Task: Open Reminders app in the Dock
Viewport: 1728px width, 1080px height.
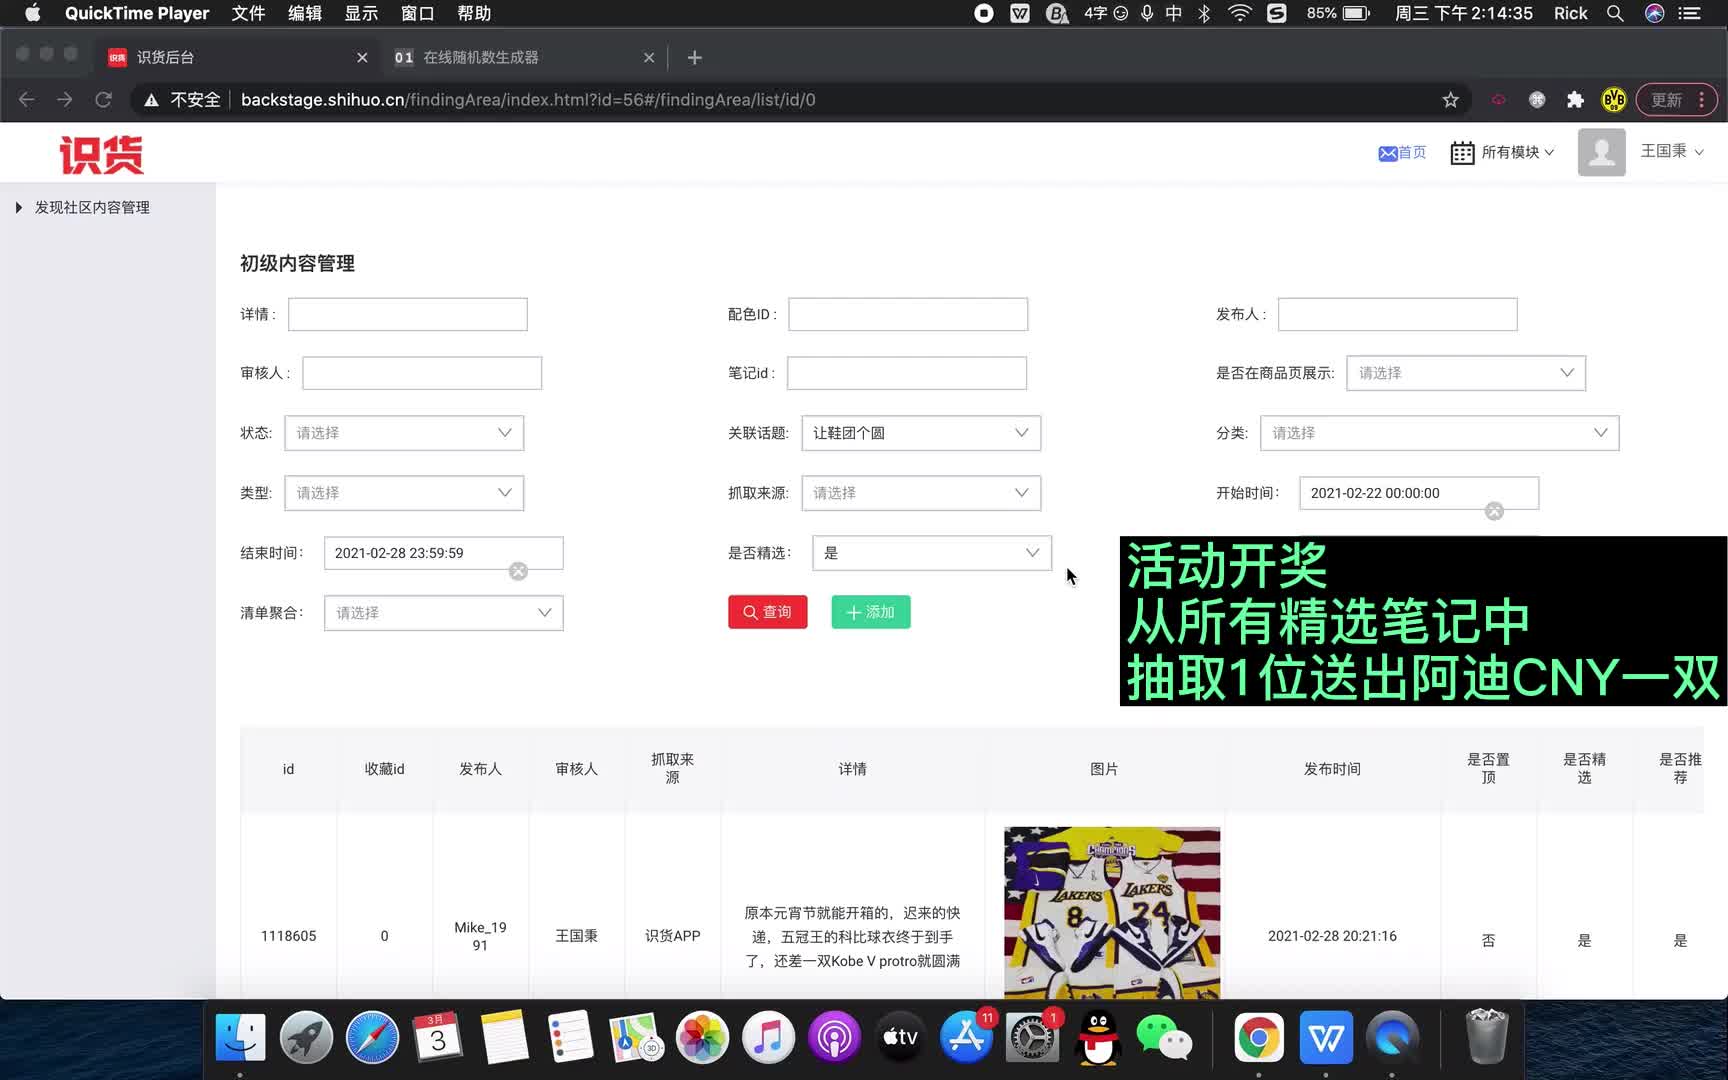Action: [x=570, y=1037]
